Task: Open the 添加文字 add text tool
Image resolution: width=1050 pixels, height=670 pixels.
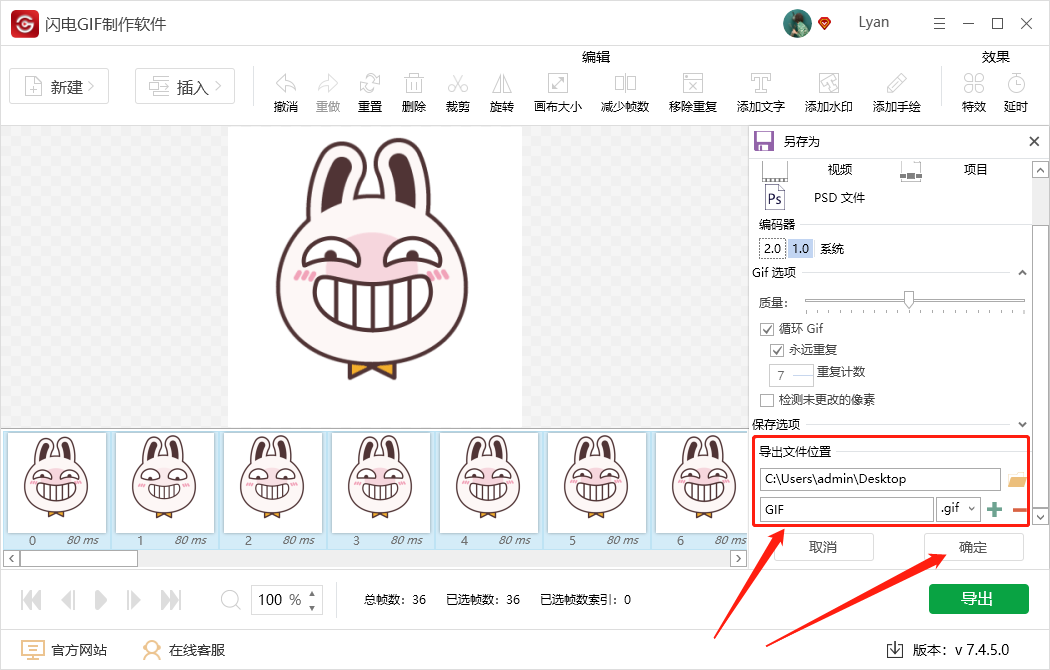Action: coord(761,84)
